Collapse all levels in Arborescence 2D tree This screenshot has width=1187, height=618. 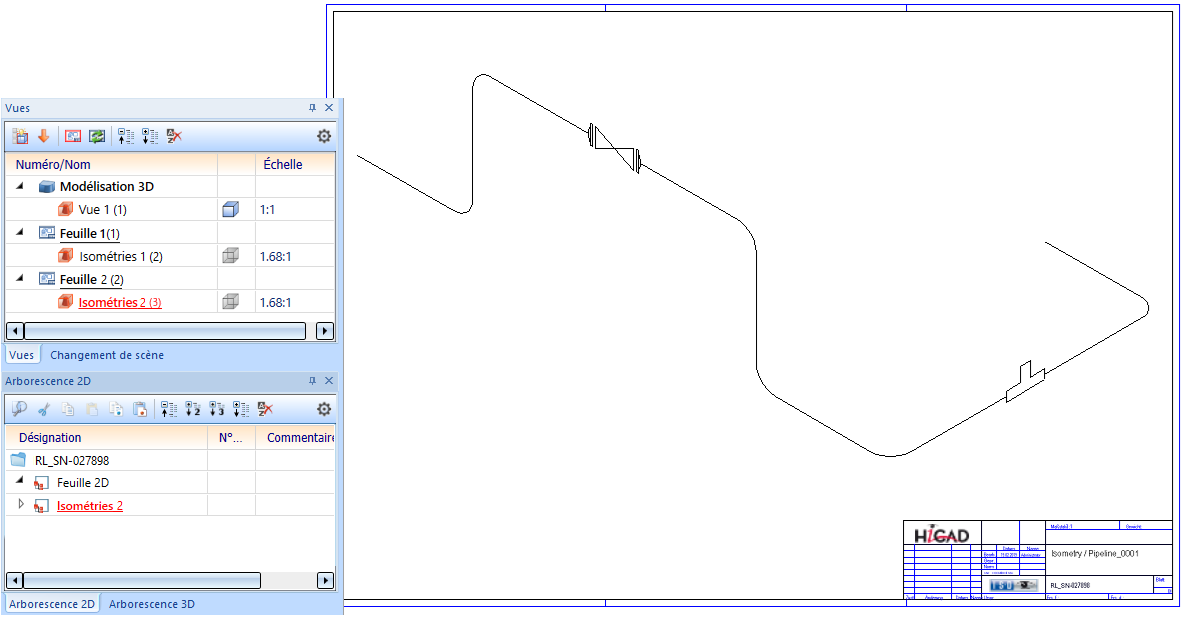[x=169, y=409]
